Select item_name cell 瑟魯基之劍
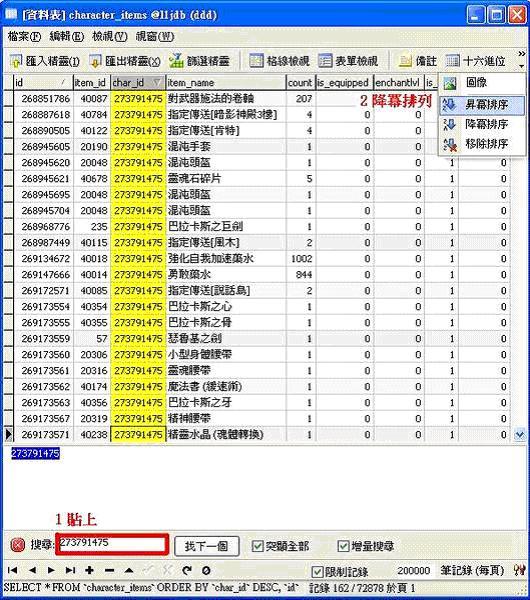 coord(226,339)
